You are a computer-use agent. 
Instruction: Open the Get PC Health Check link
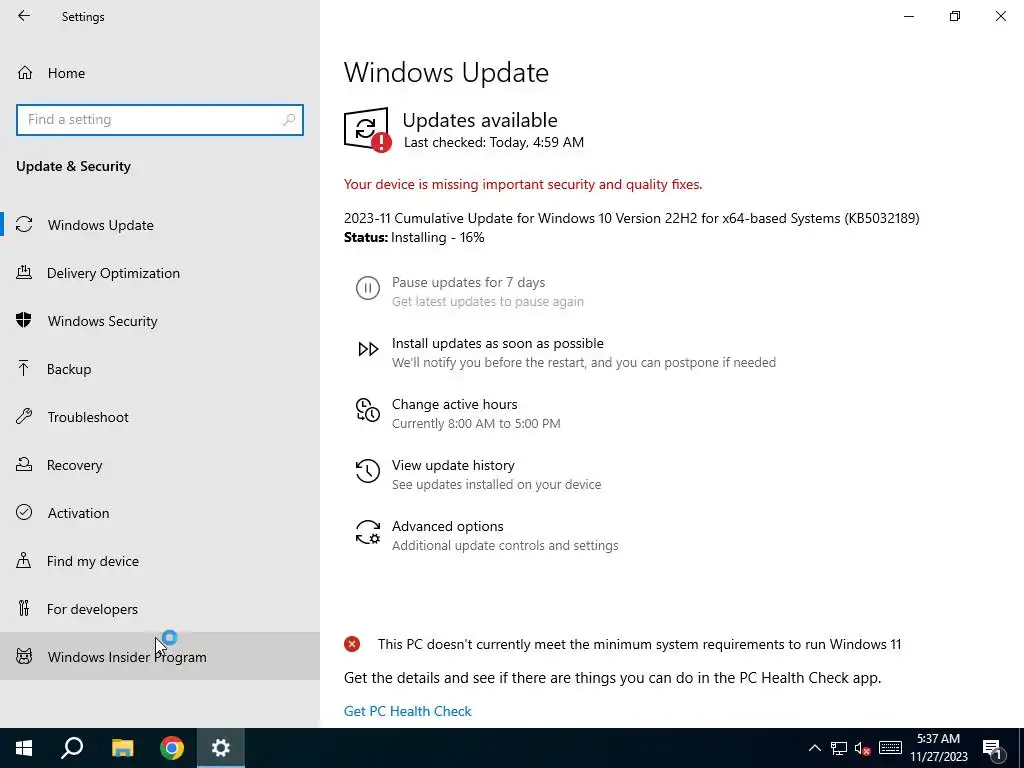point(408,711)
